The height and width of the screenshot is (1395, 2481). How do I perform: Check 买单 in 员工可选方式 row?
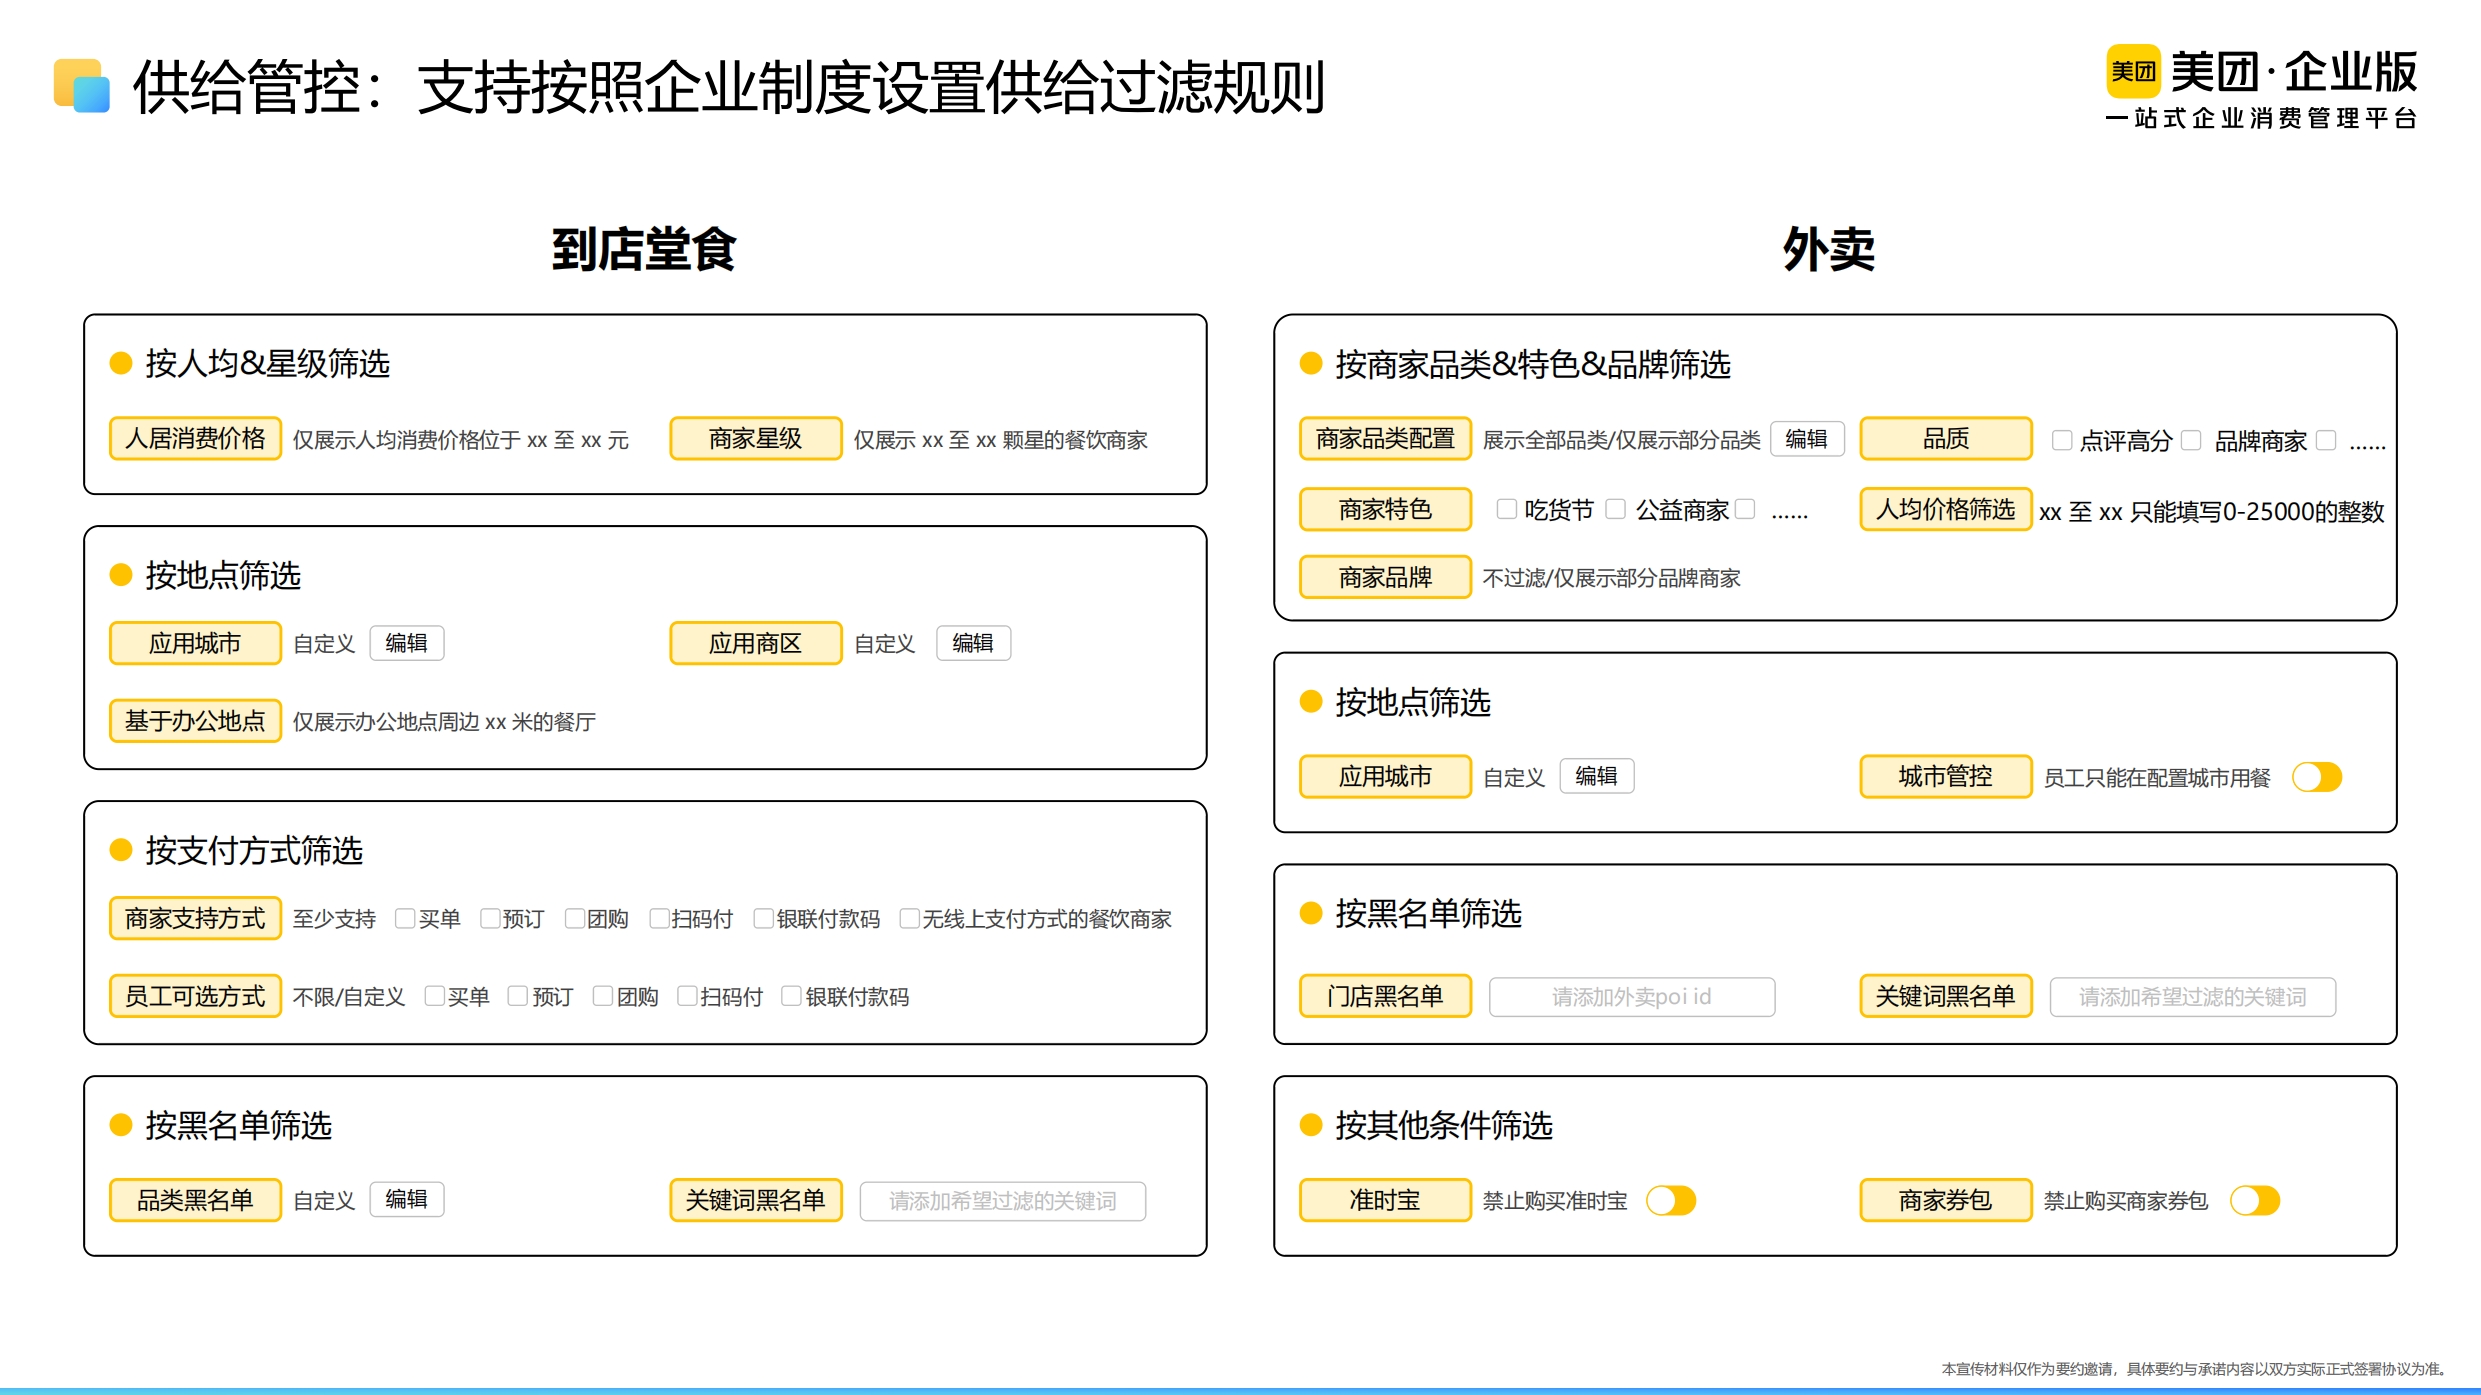[x=434, y=996]
